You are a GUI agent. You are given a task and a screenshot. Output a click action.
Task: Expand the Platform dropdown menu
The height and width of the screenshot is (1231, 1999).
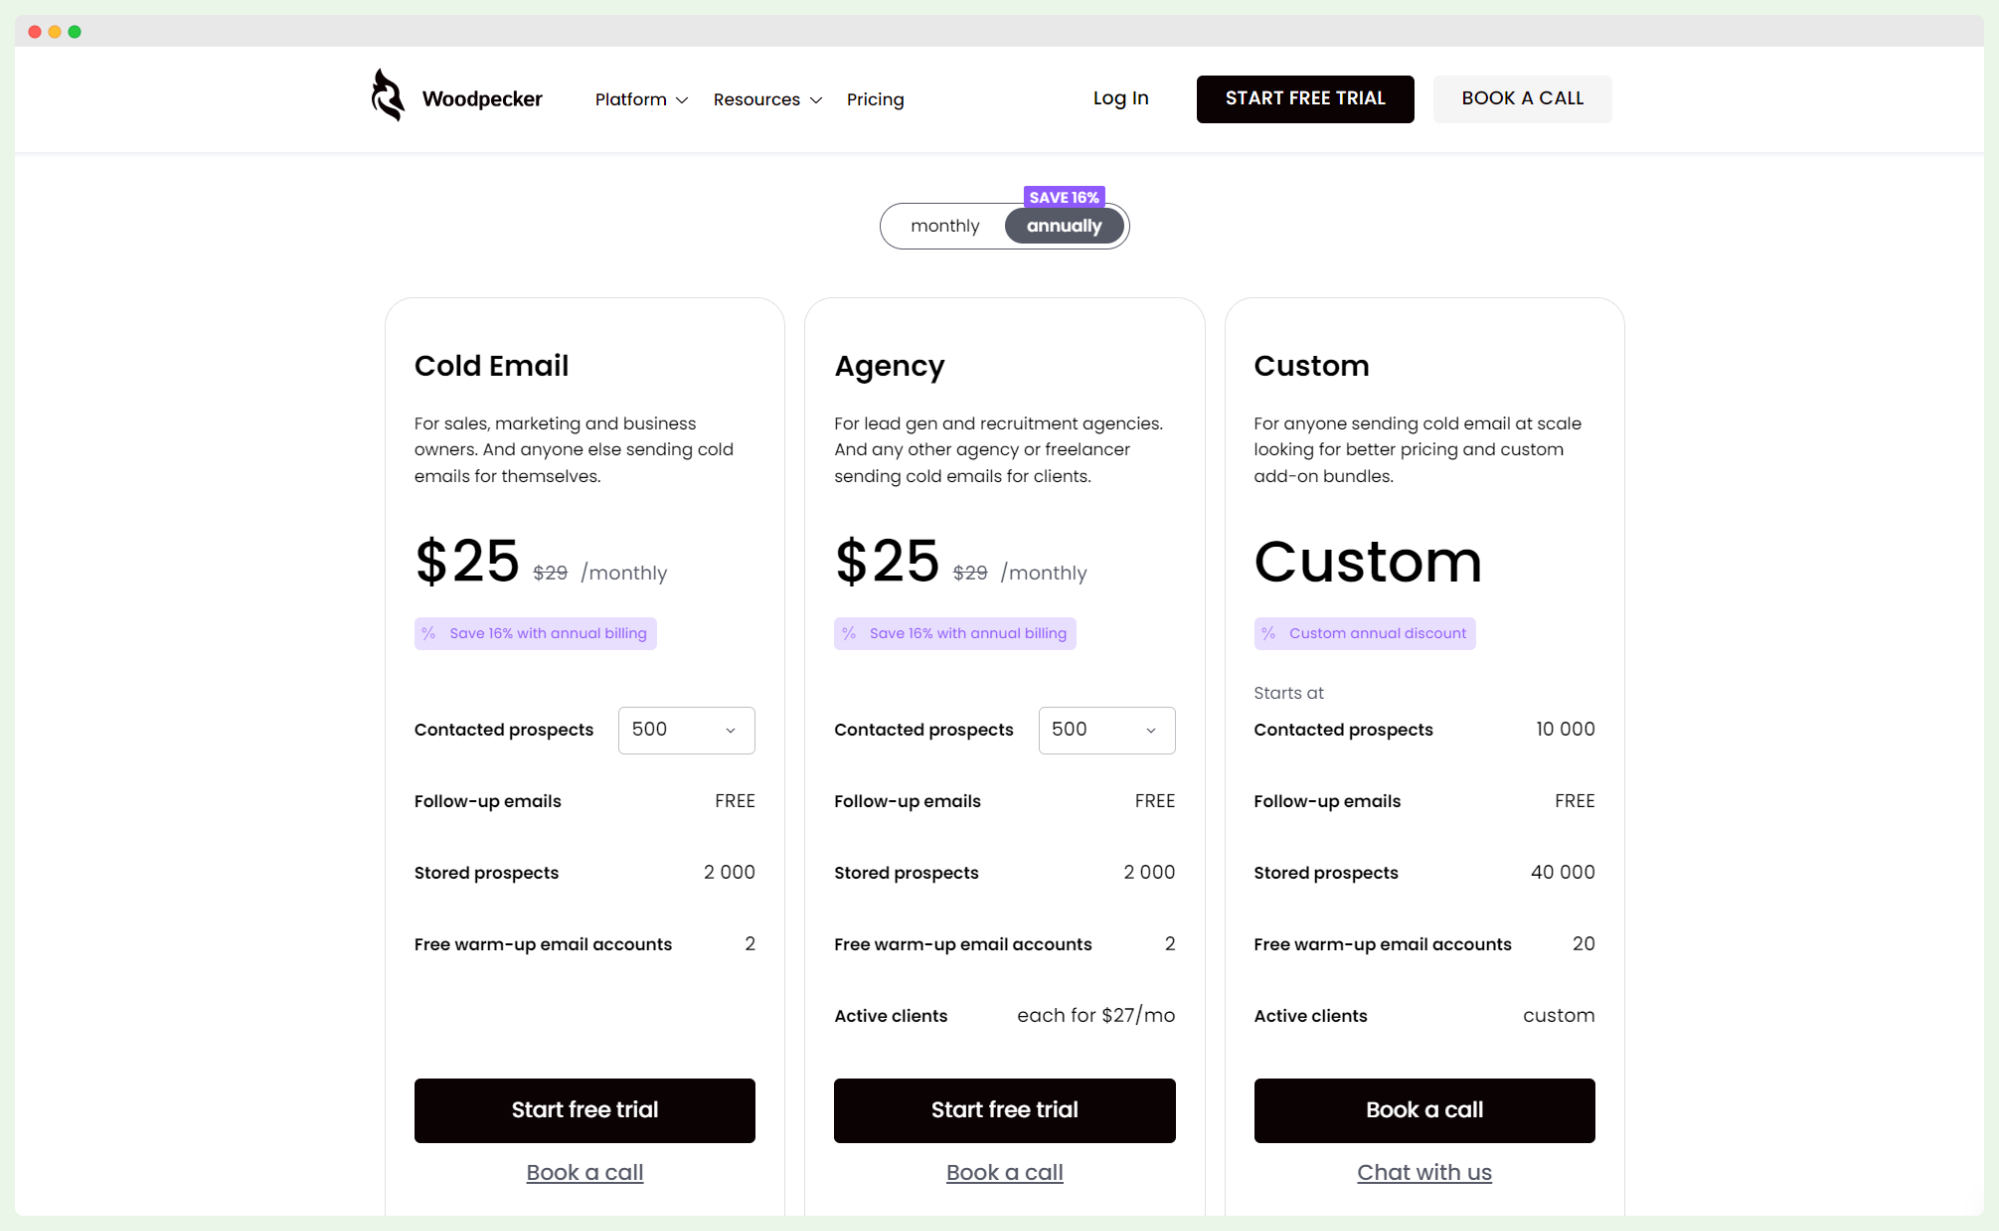click(639, 99)
